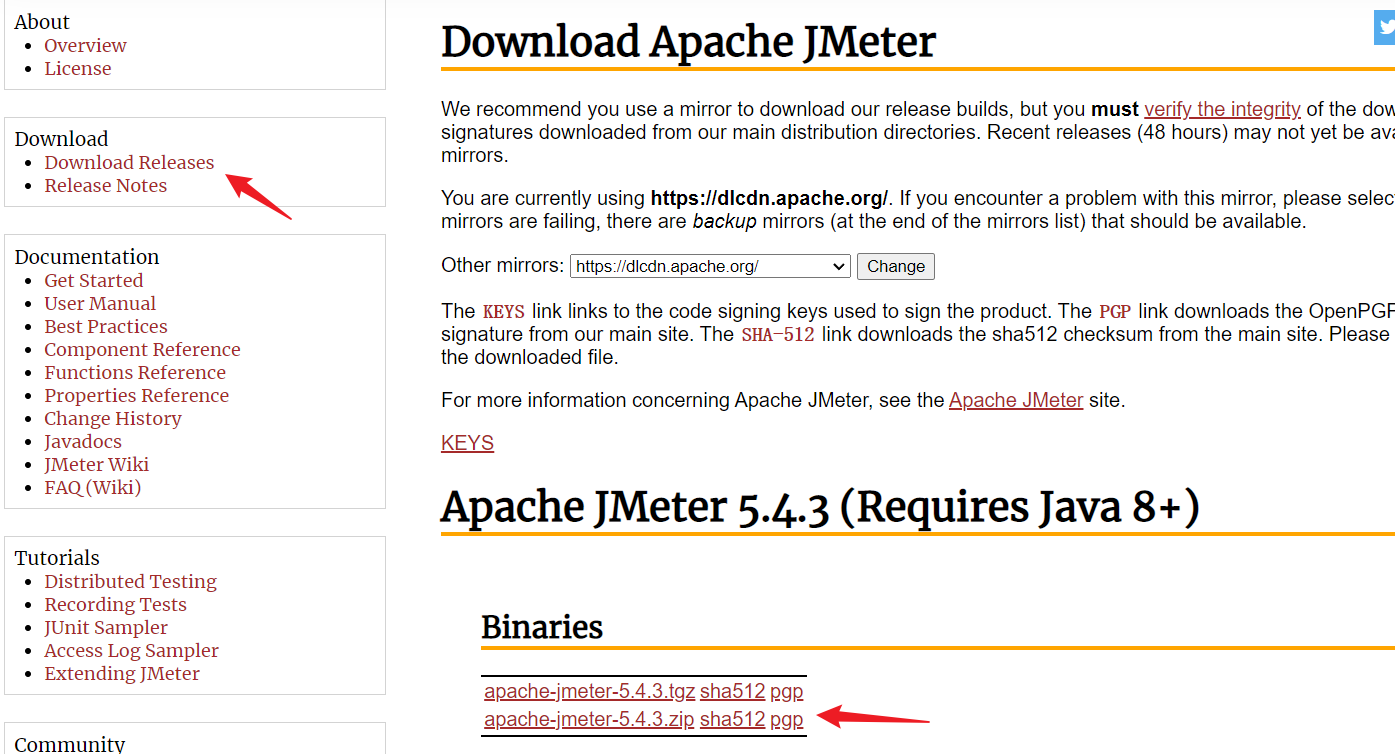Follow the 'verify the integrity' link
1395x754 pixels.
pos(1222,109)
